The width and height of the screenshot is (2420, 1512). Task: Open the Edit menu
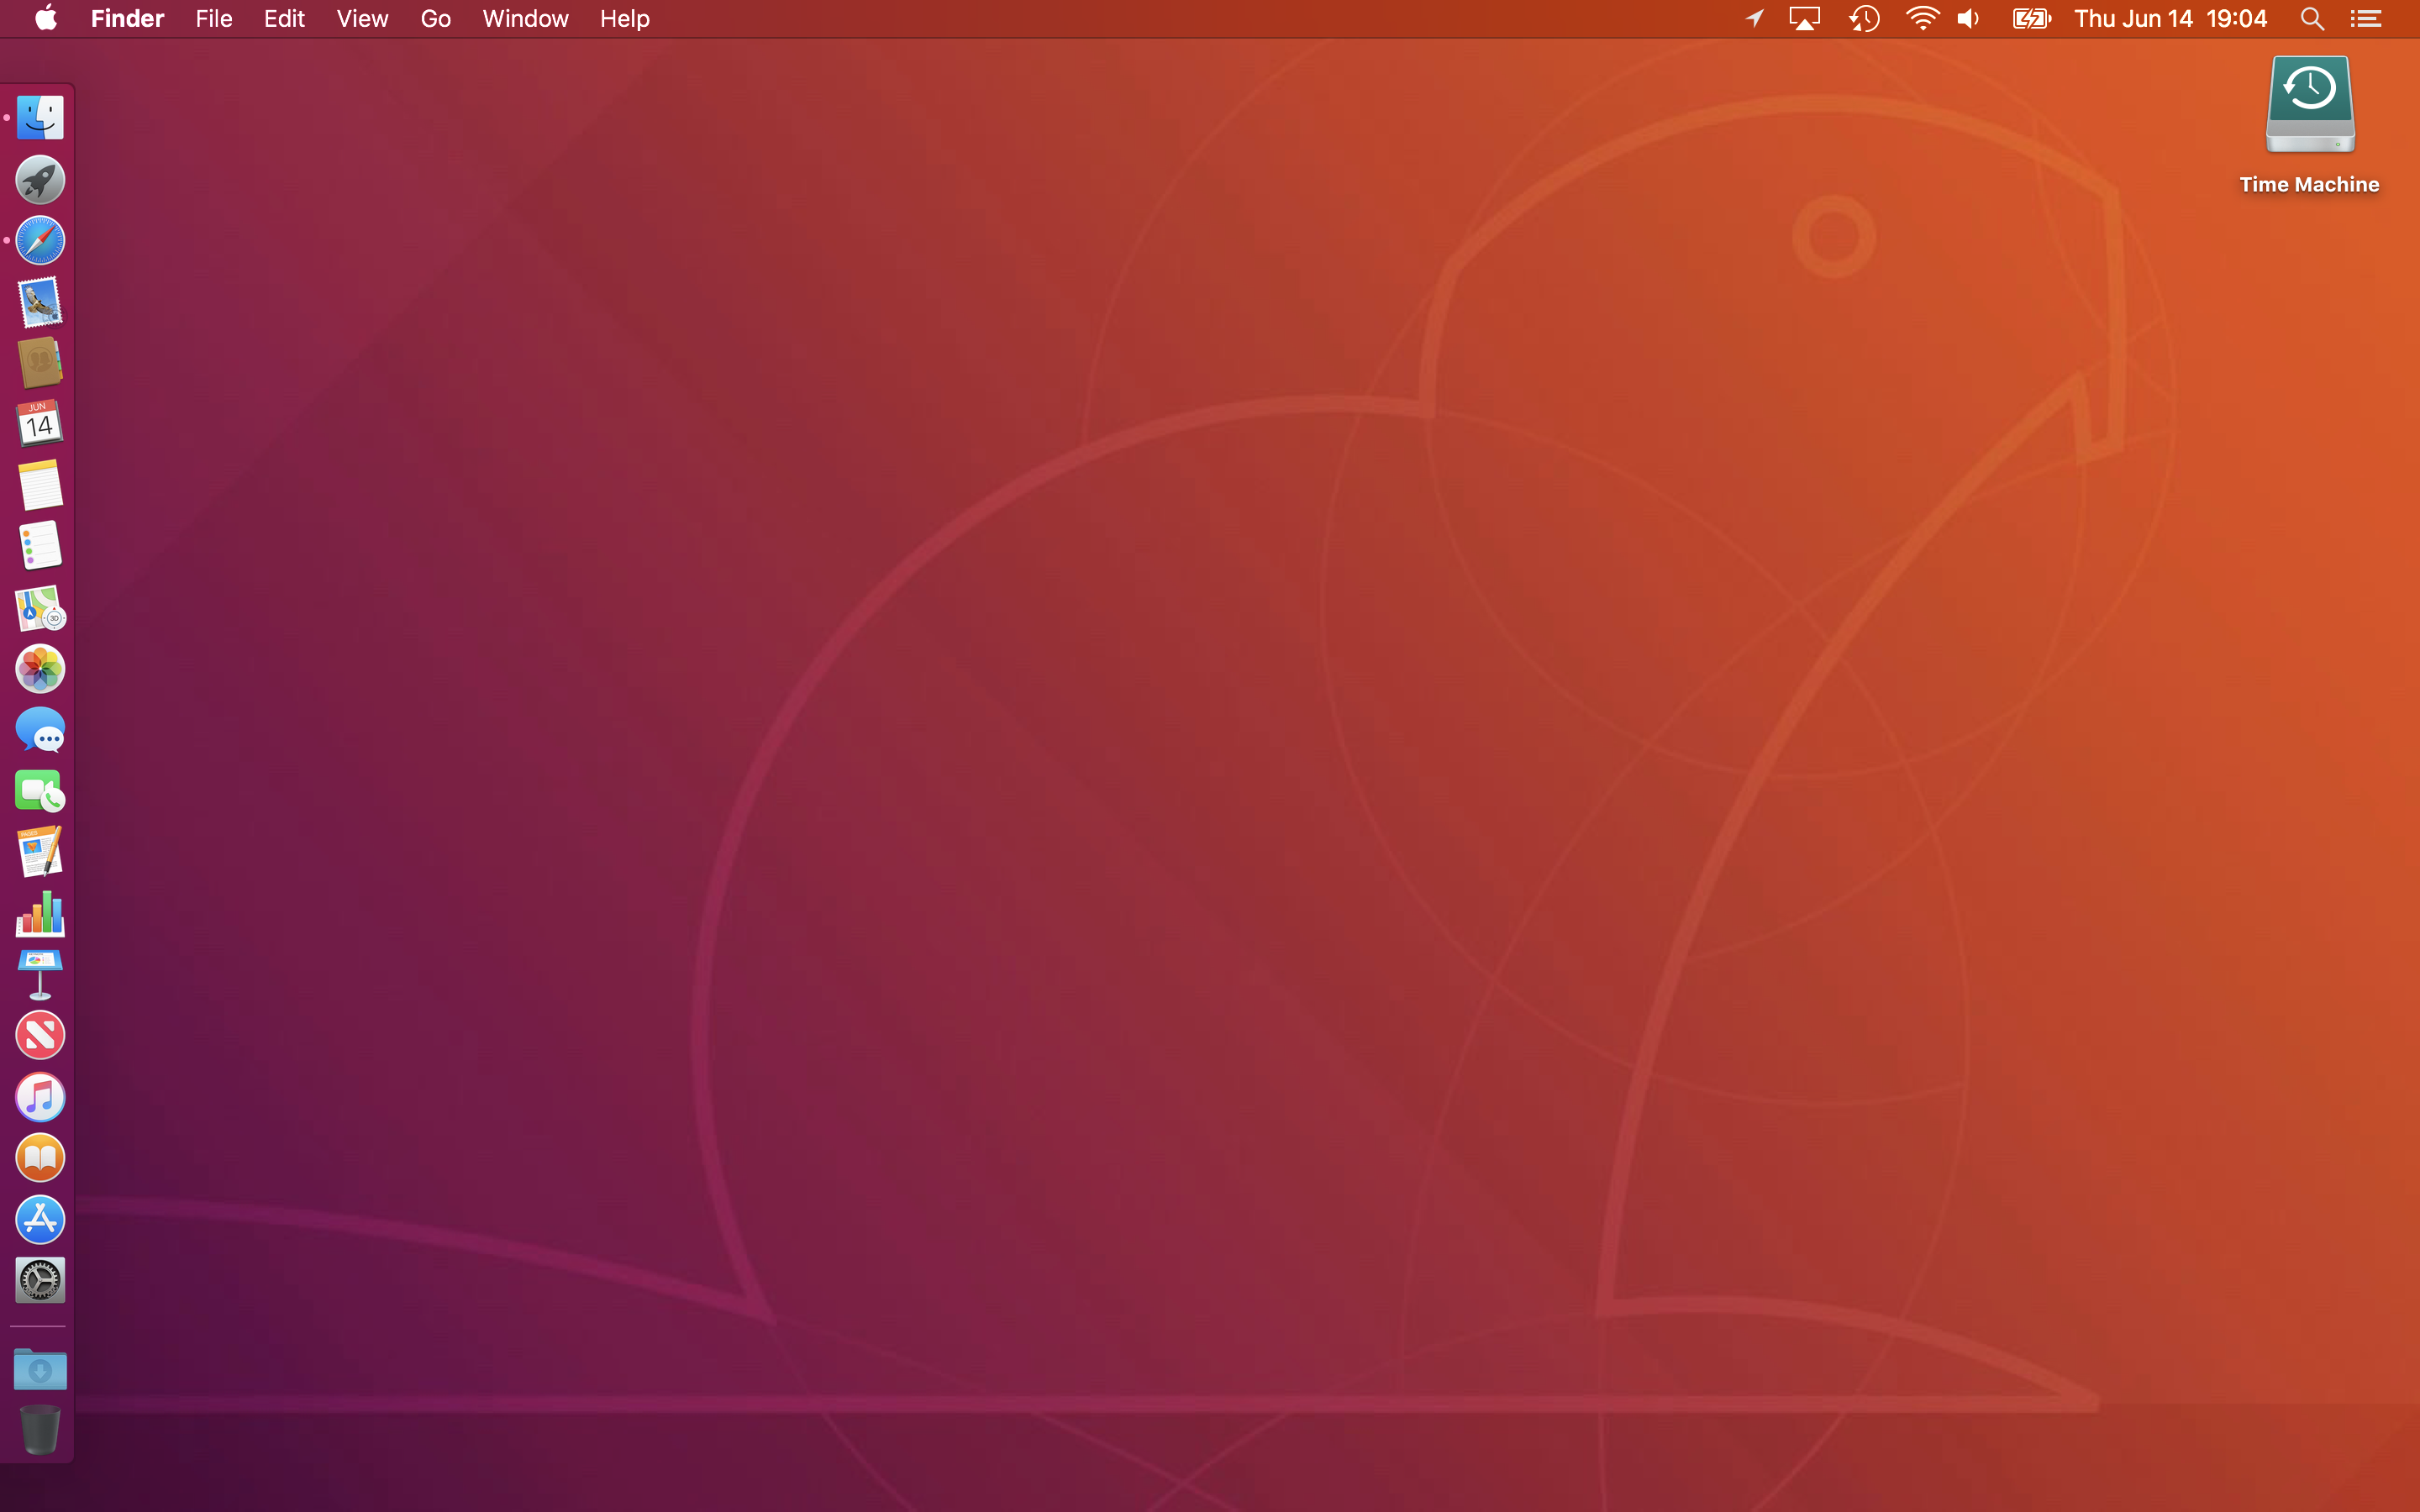[284, 18]
